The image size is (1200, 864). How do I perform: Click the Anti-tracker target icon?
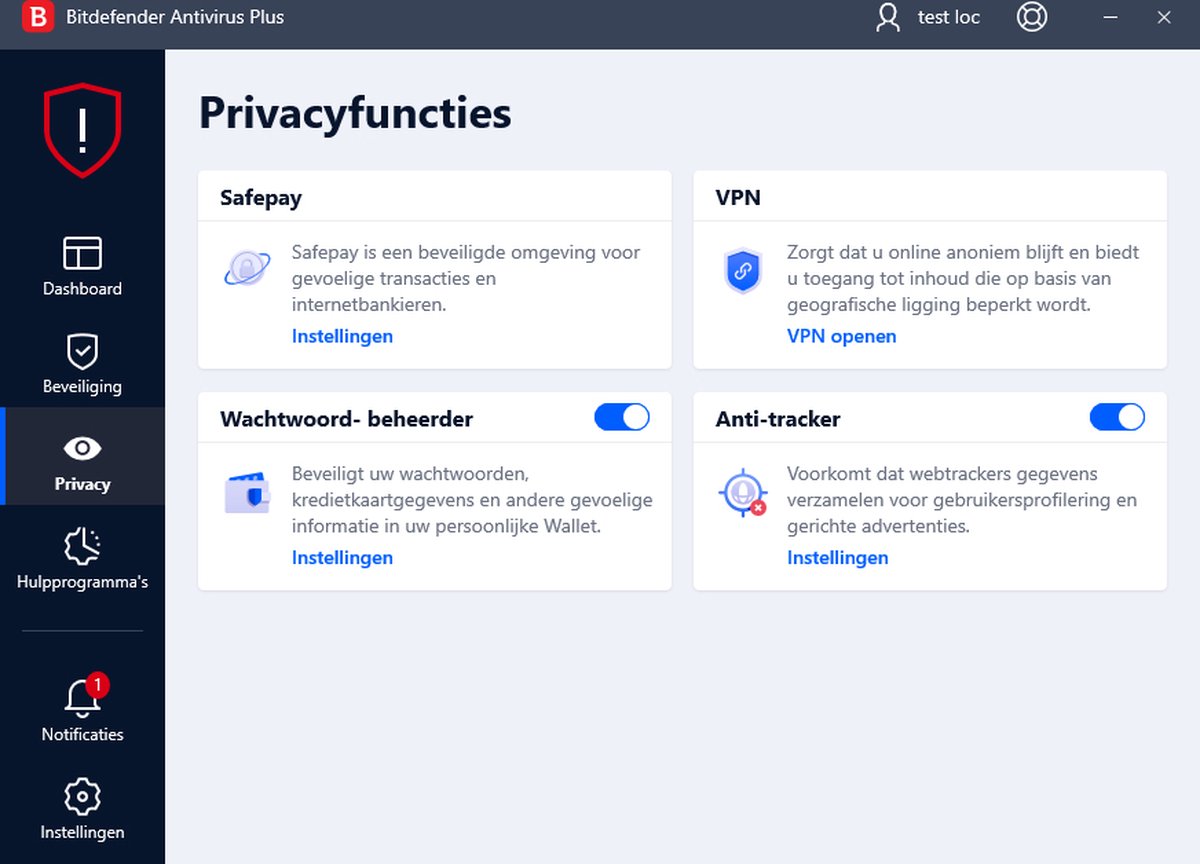(742, 491)
